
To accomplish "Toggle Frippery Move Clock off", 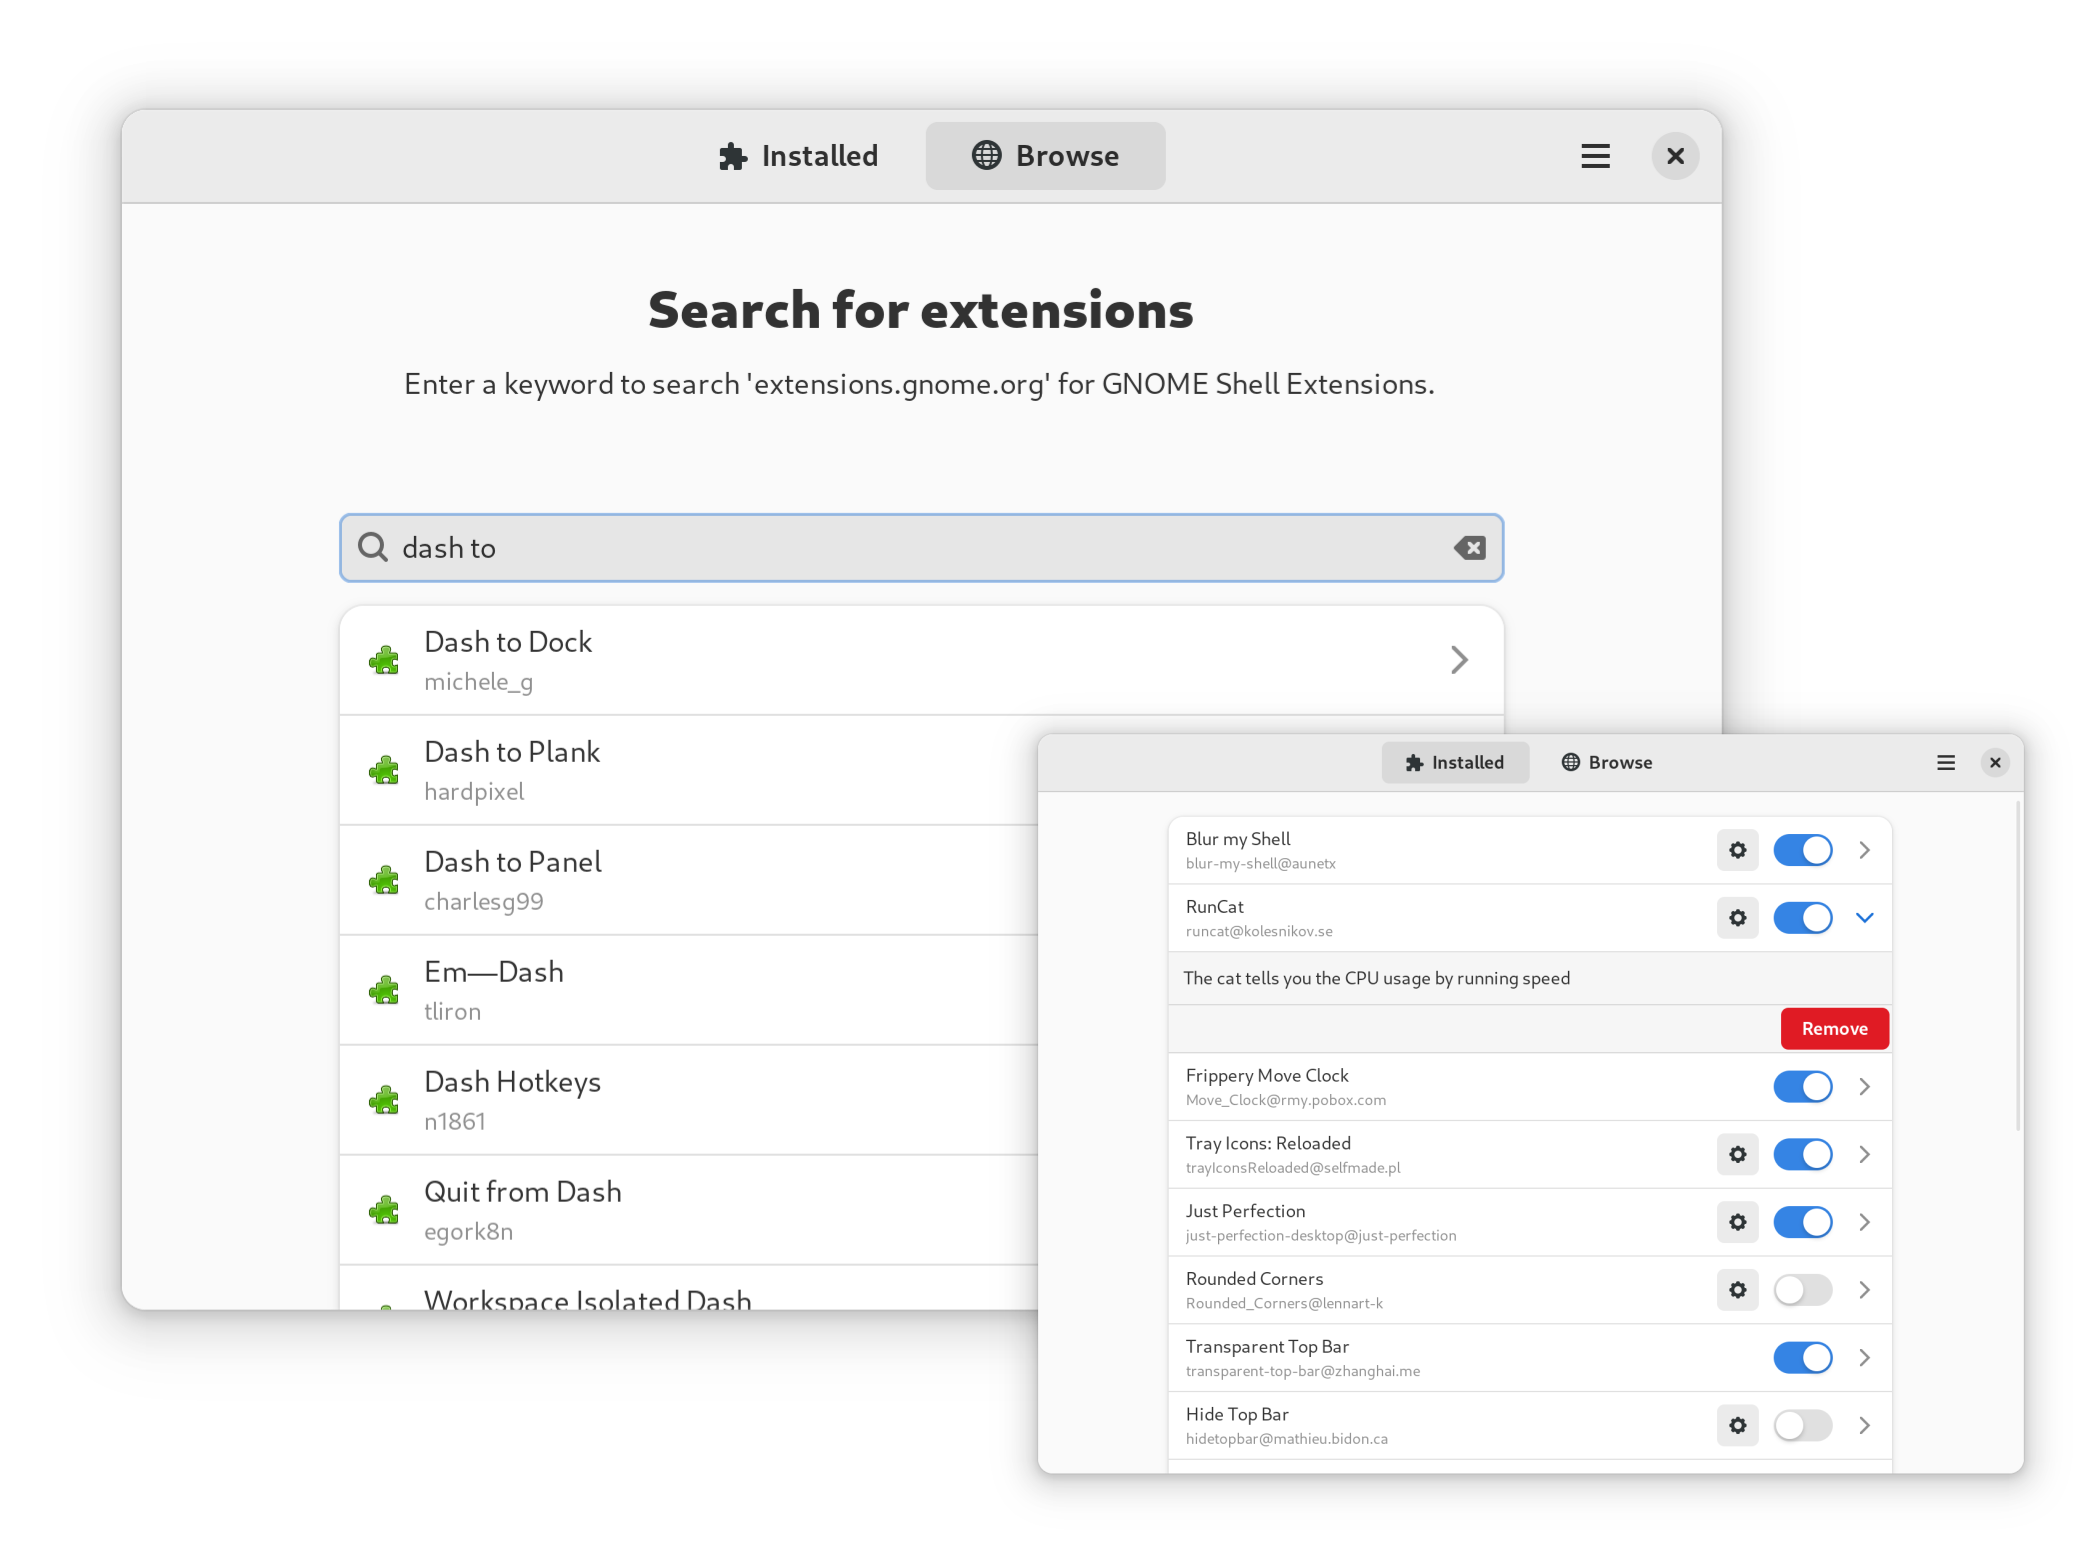I will tap(1803, 1087).
